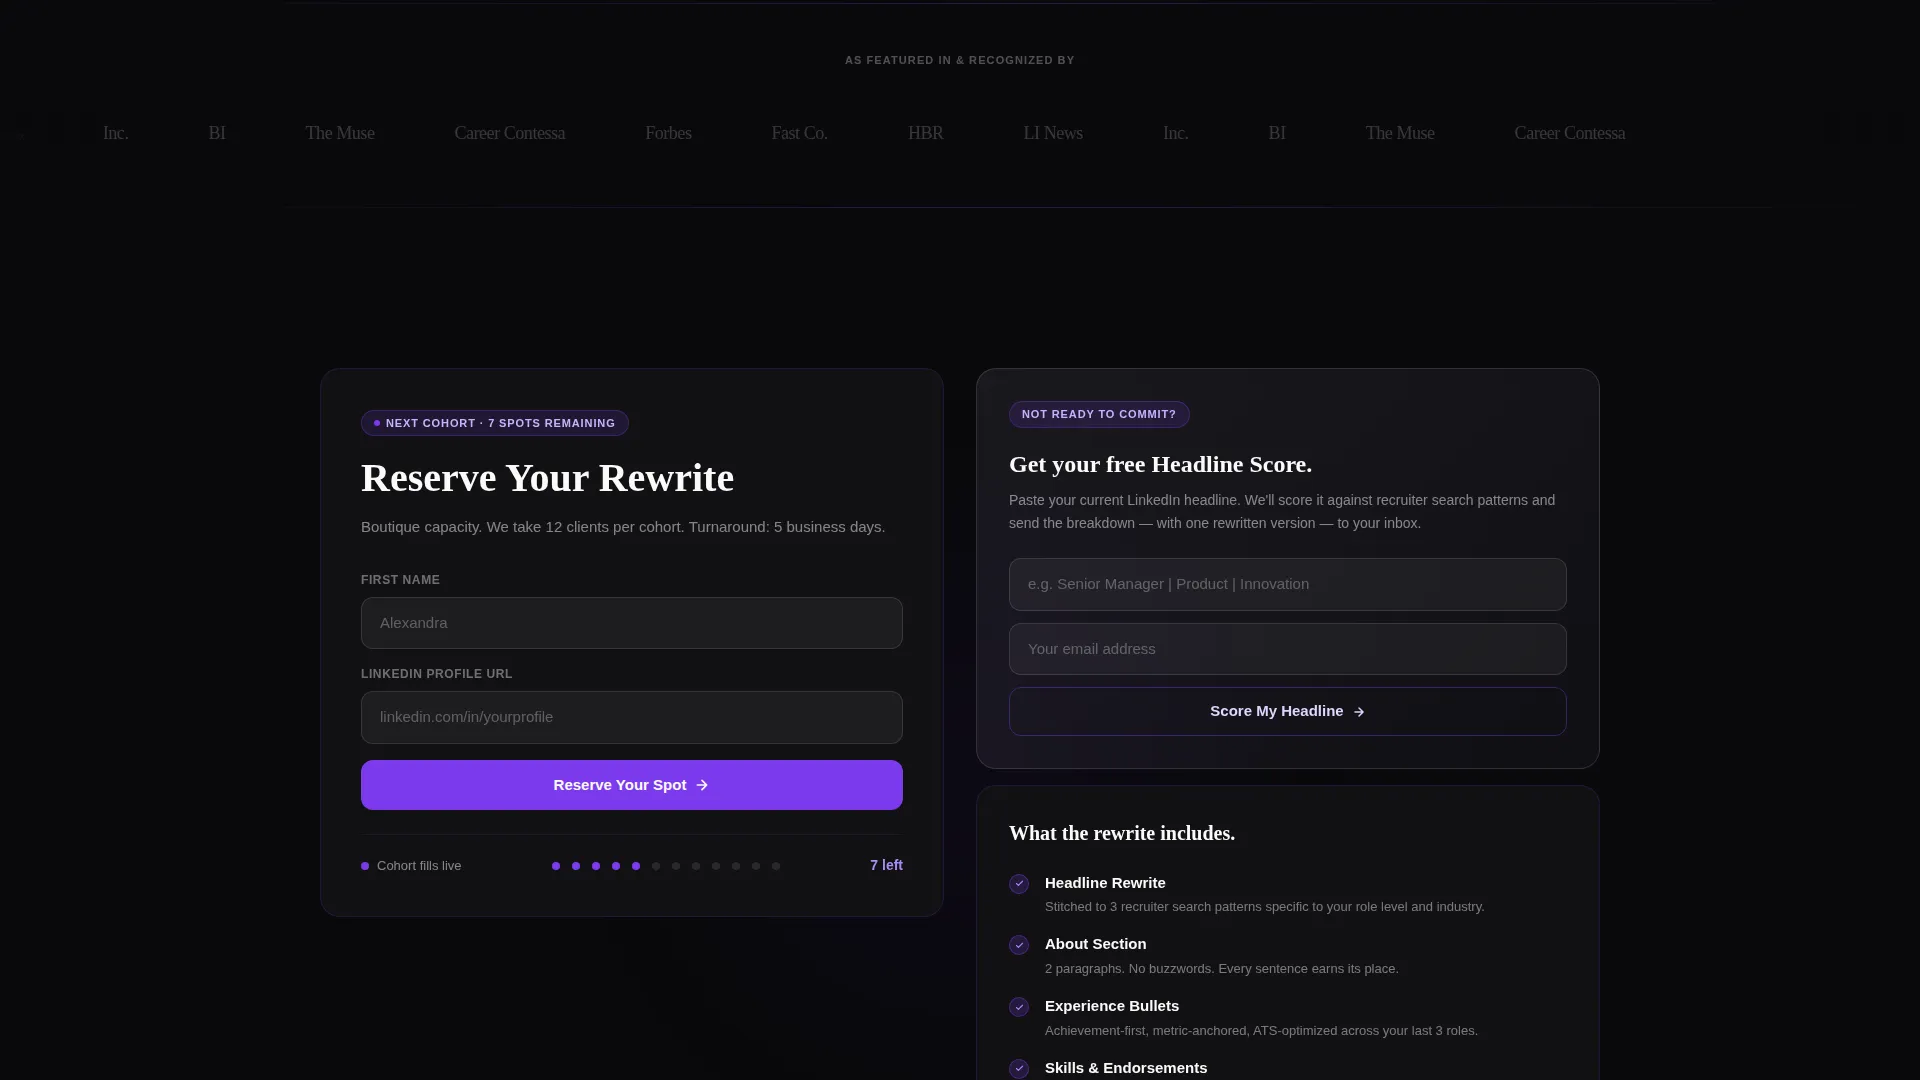The width and height of the screenshot is (1920, 1080).
Task: Click the About Section item title
Action: point(1095,944)
